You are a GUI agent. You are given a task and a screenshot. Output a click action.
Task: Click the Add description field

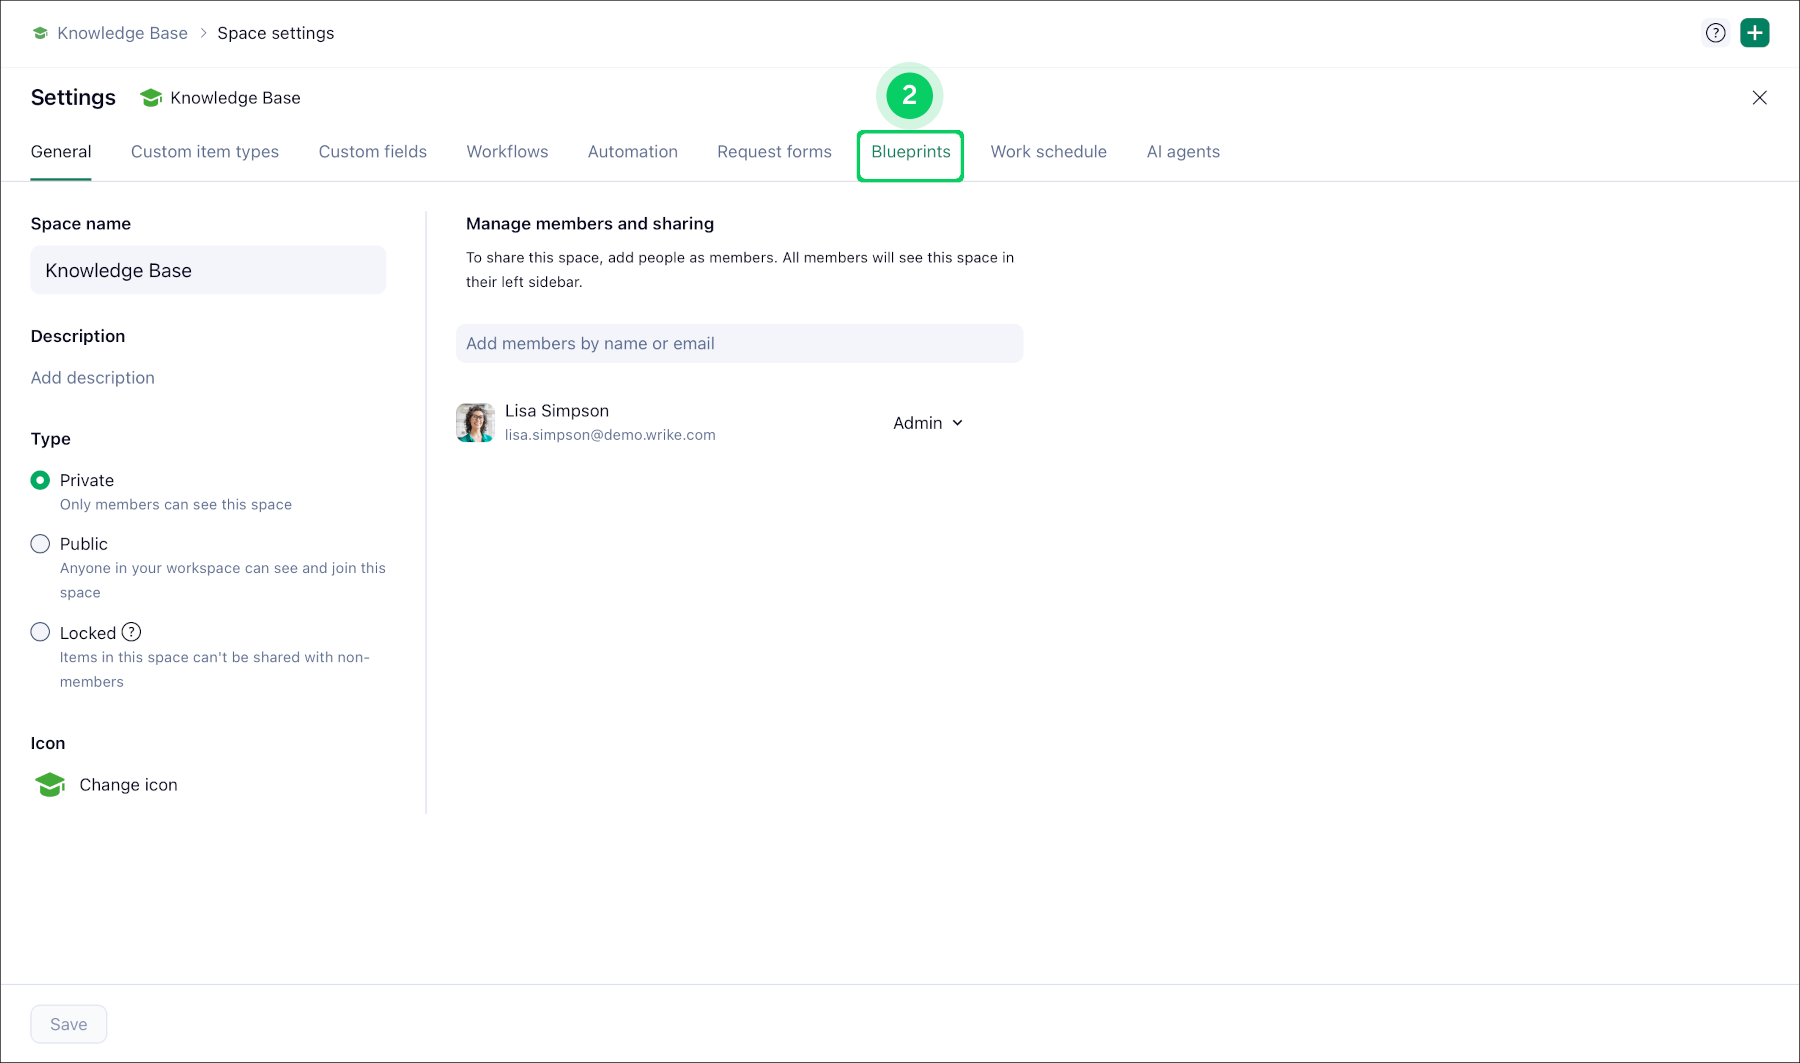(x=93, y=378)
